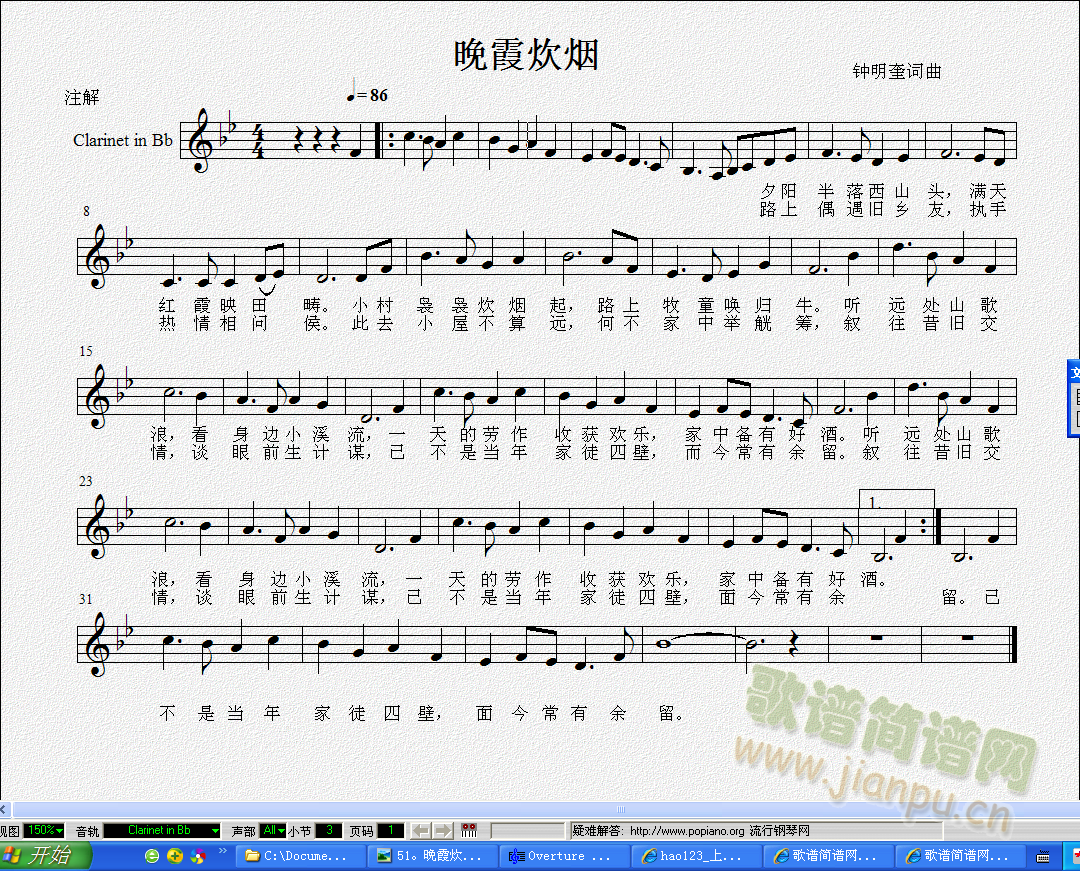Click the colorful pinwheel quick launch icon

(197, 856)
